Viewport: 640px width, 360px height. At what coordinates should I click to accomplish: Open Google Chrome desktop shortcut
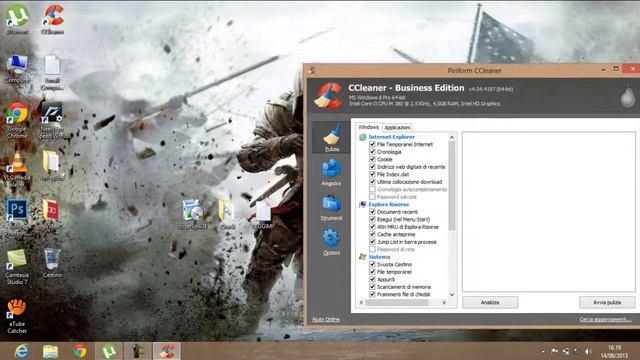coord(17,120)
